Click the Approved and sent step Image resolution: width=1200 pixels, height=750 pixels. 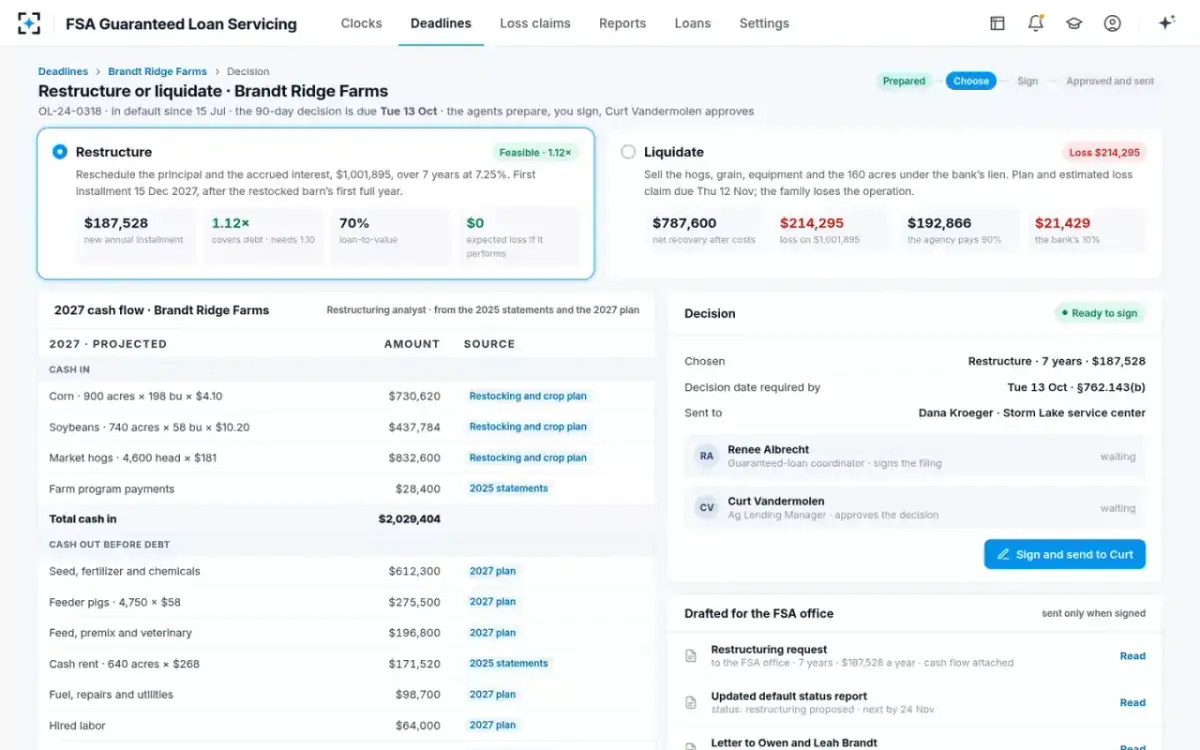(1110, 81)
